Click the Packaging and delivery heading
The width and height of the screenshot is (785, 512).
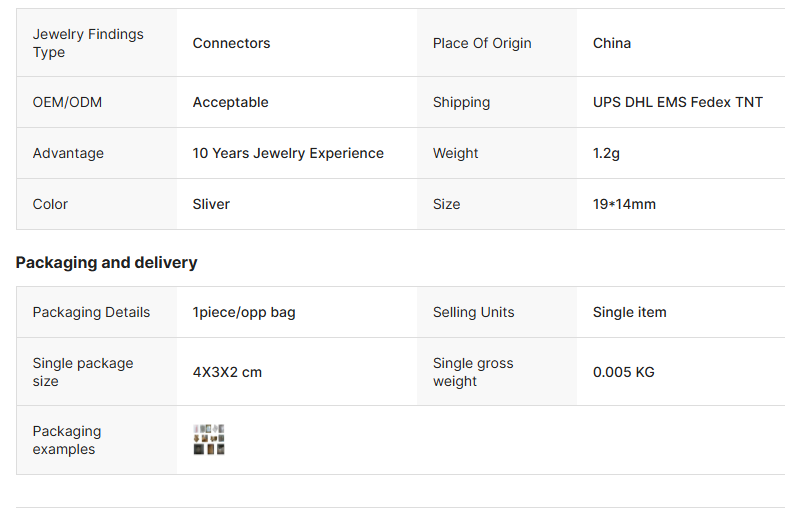(x=106, y=262)
